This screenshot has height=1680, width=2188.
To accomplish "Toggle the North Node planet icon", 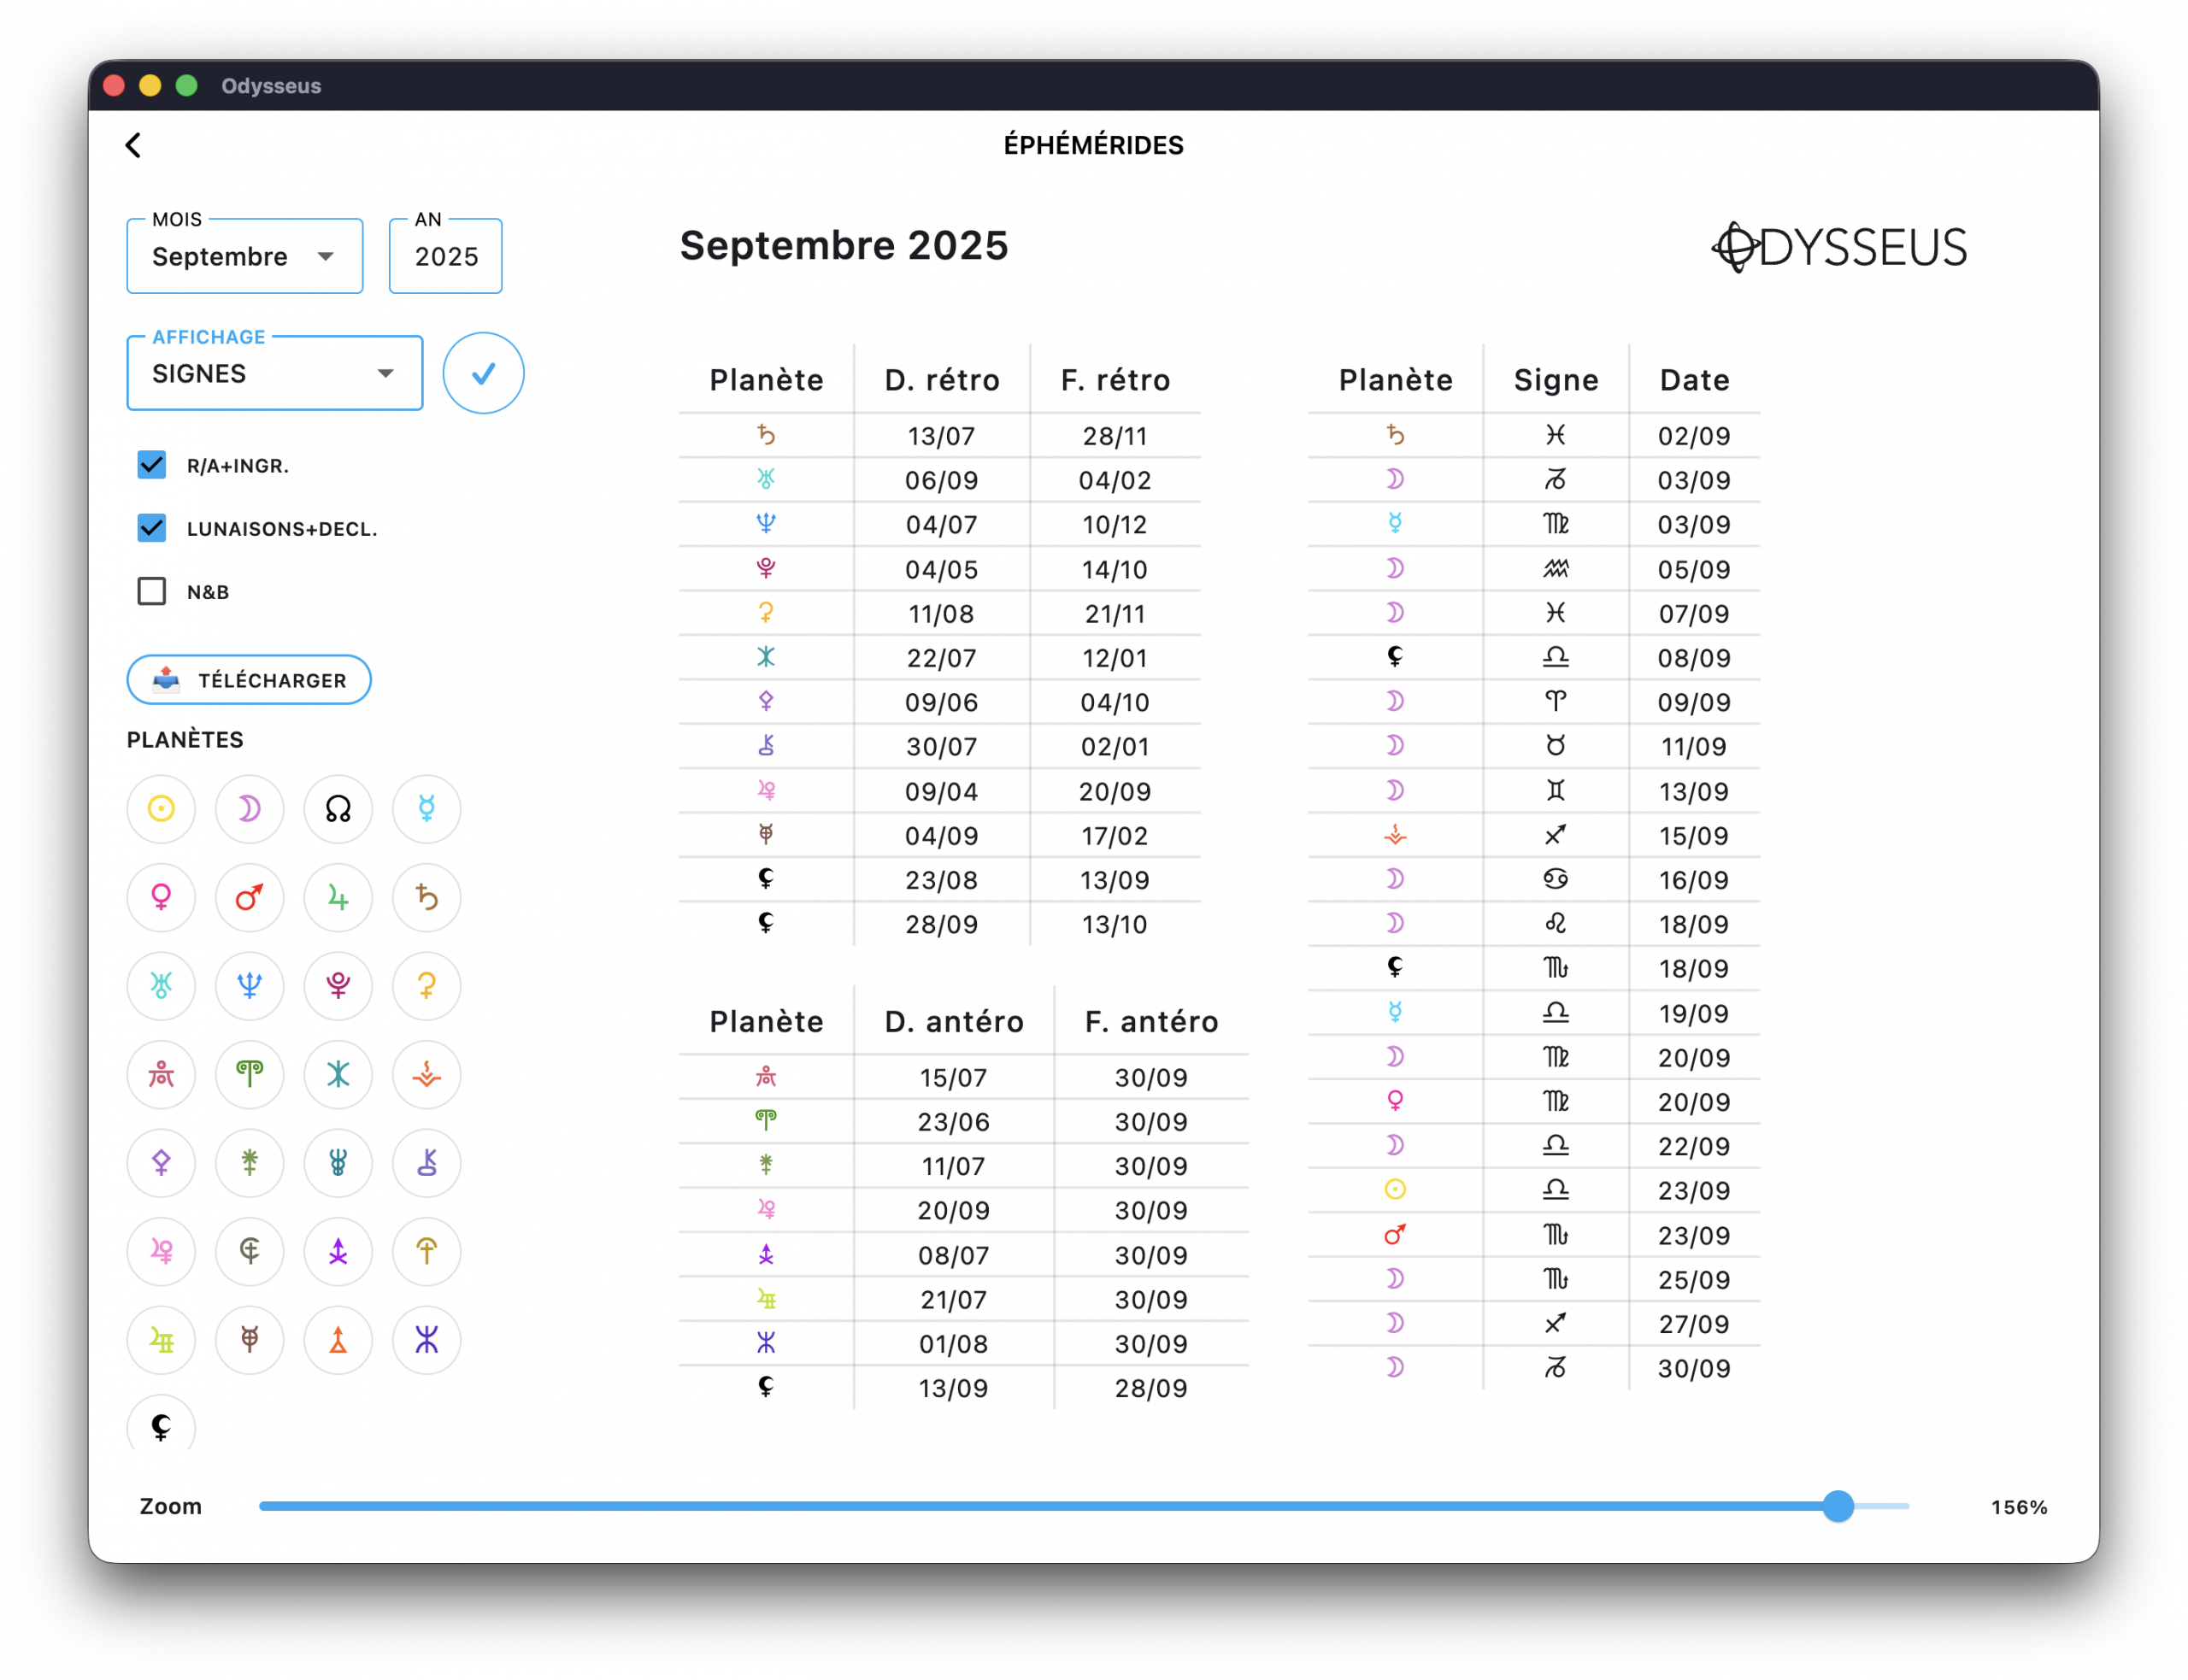I will pos(338,808).
